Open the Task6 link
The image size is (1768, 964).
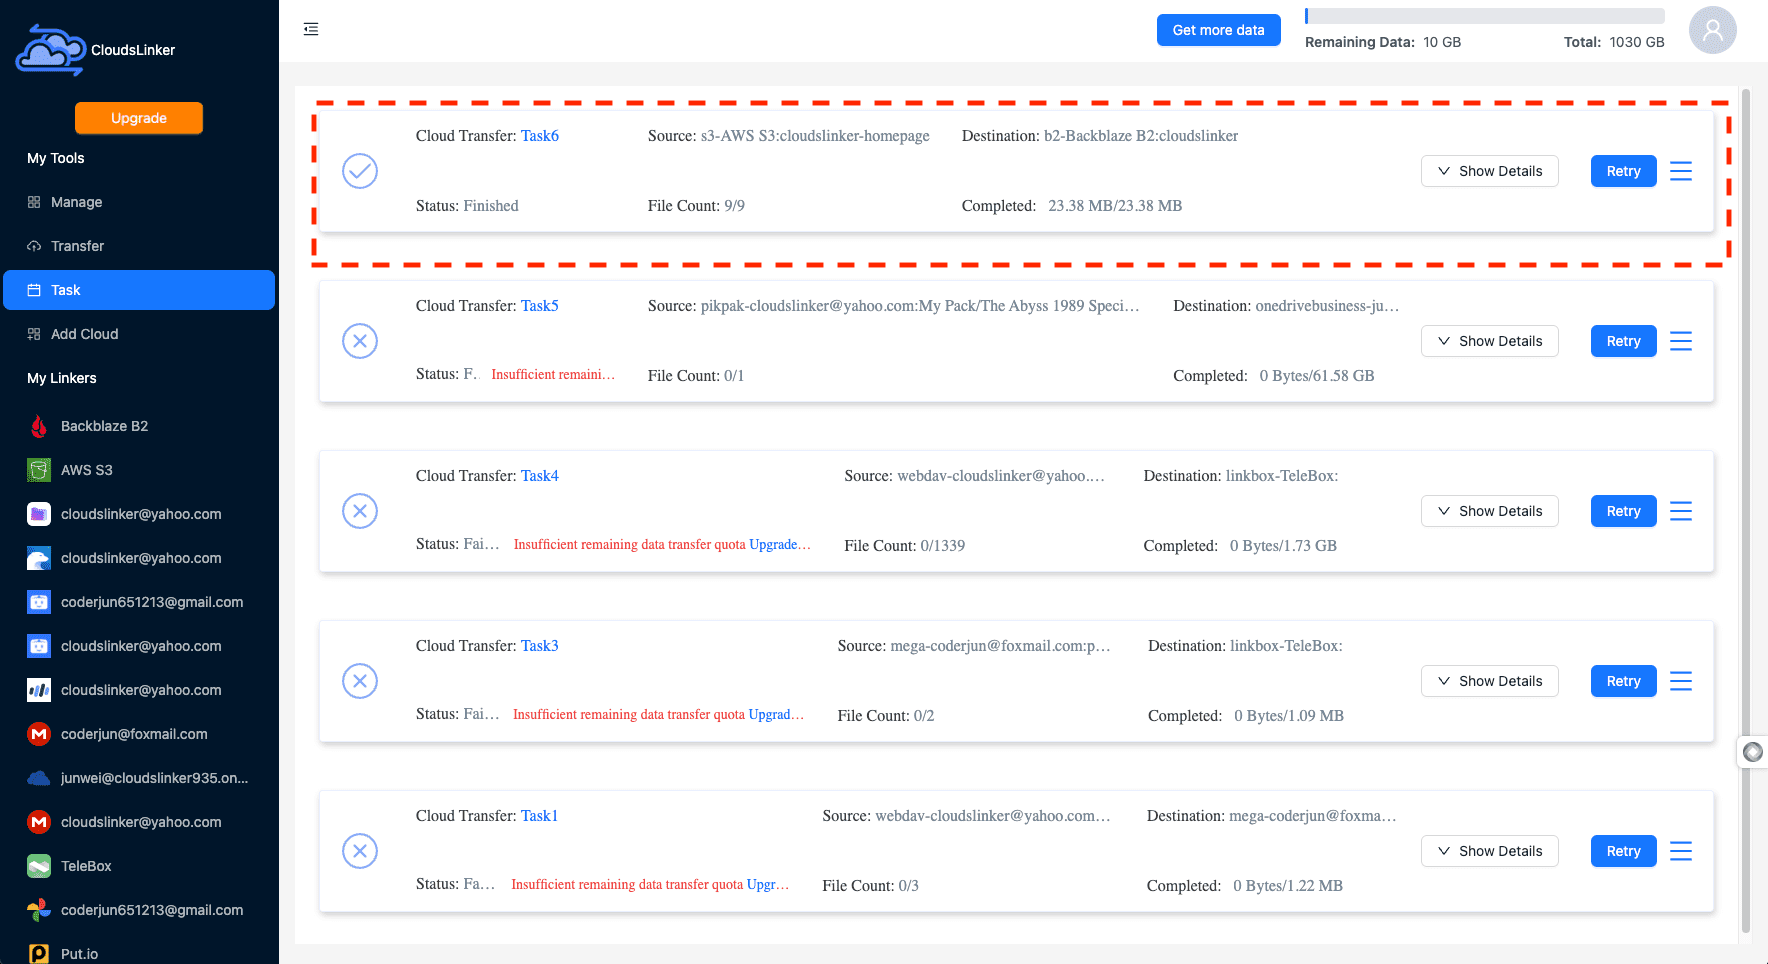pos(540,136)
